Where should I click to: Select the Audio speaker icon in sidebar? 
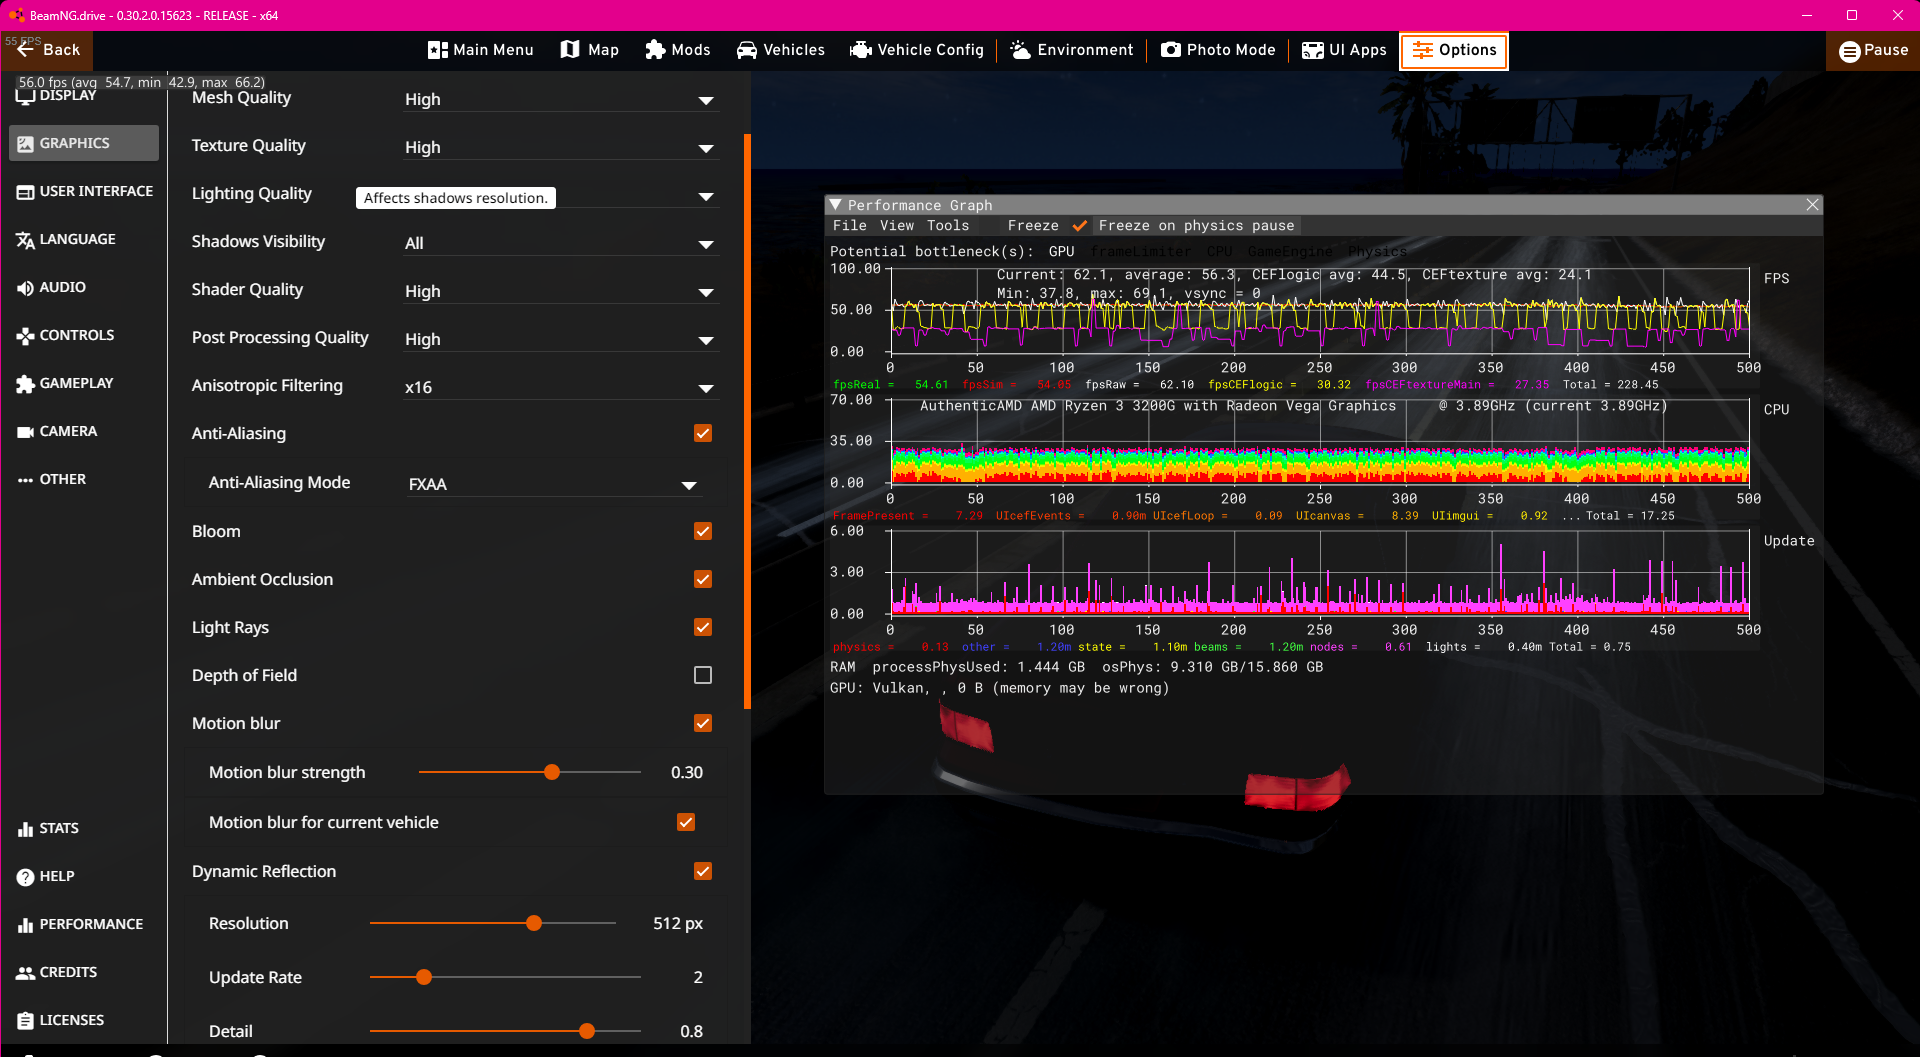25,288
